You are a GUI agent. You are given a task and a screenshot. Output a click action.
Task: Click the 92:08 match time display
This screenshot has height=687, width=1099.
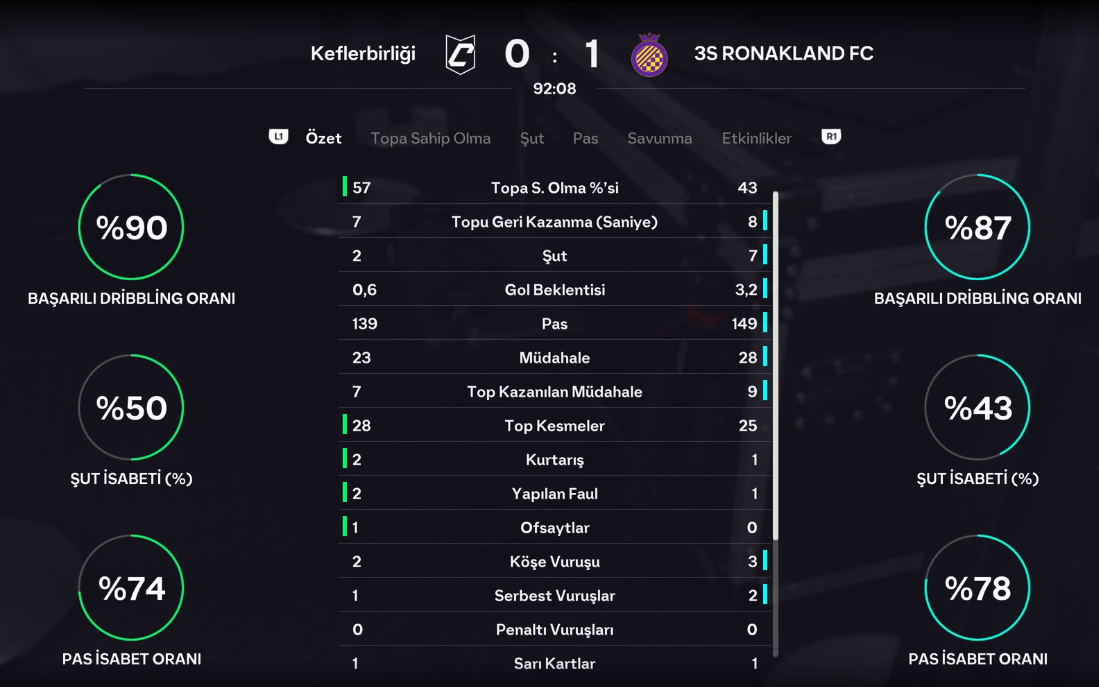click(554, 88)
